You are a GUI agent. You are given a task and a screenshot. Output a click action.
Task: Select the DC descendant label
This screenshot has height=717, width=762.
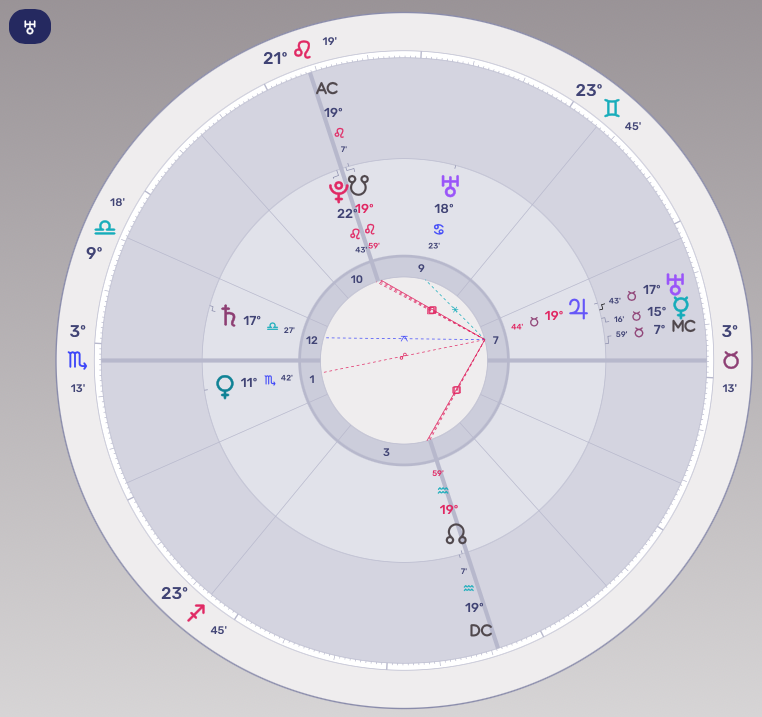click(481, 630)
